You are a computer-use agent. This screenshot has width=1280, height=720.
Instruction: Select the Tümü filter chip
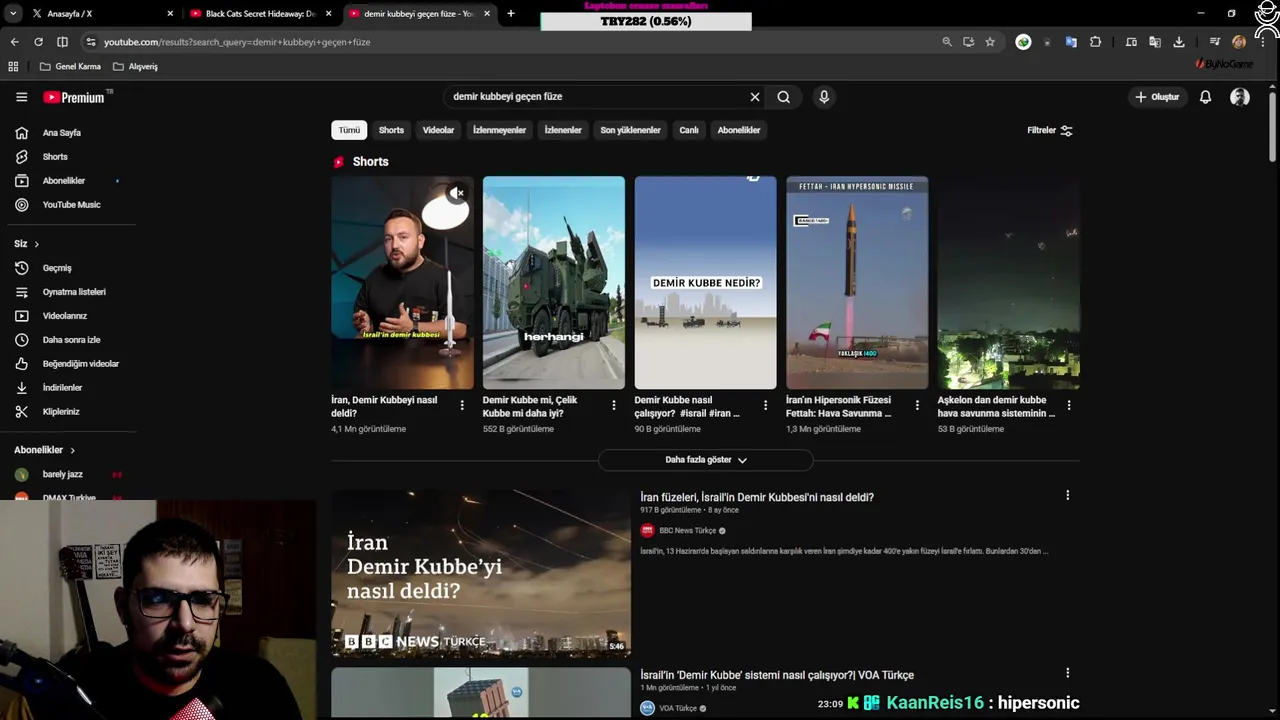point(349,130)
